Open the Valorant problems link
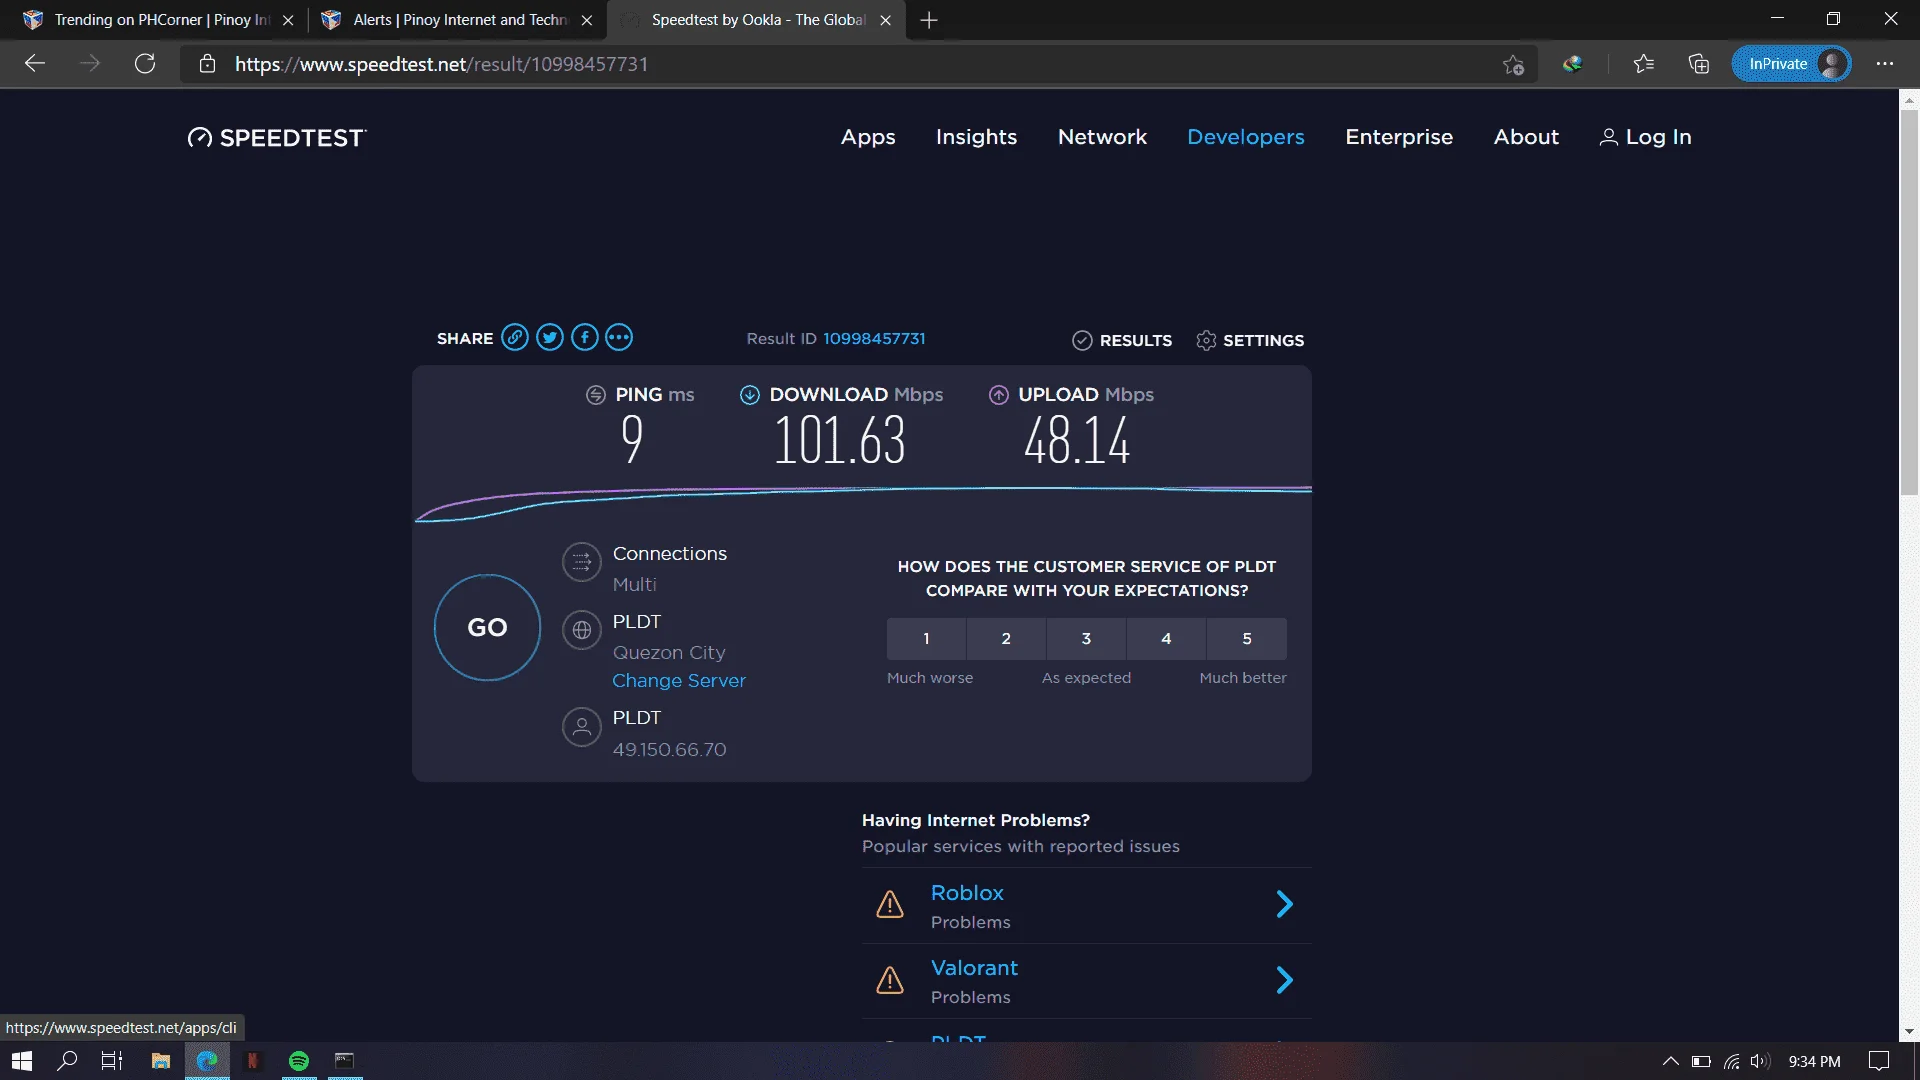This screenshot has width=1920, height=1080. [974, 968]
